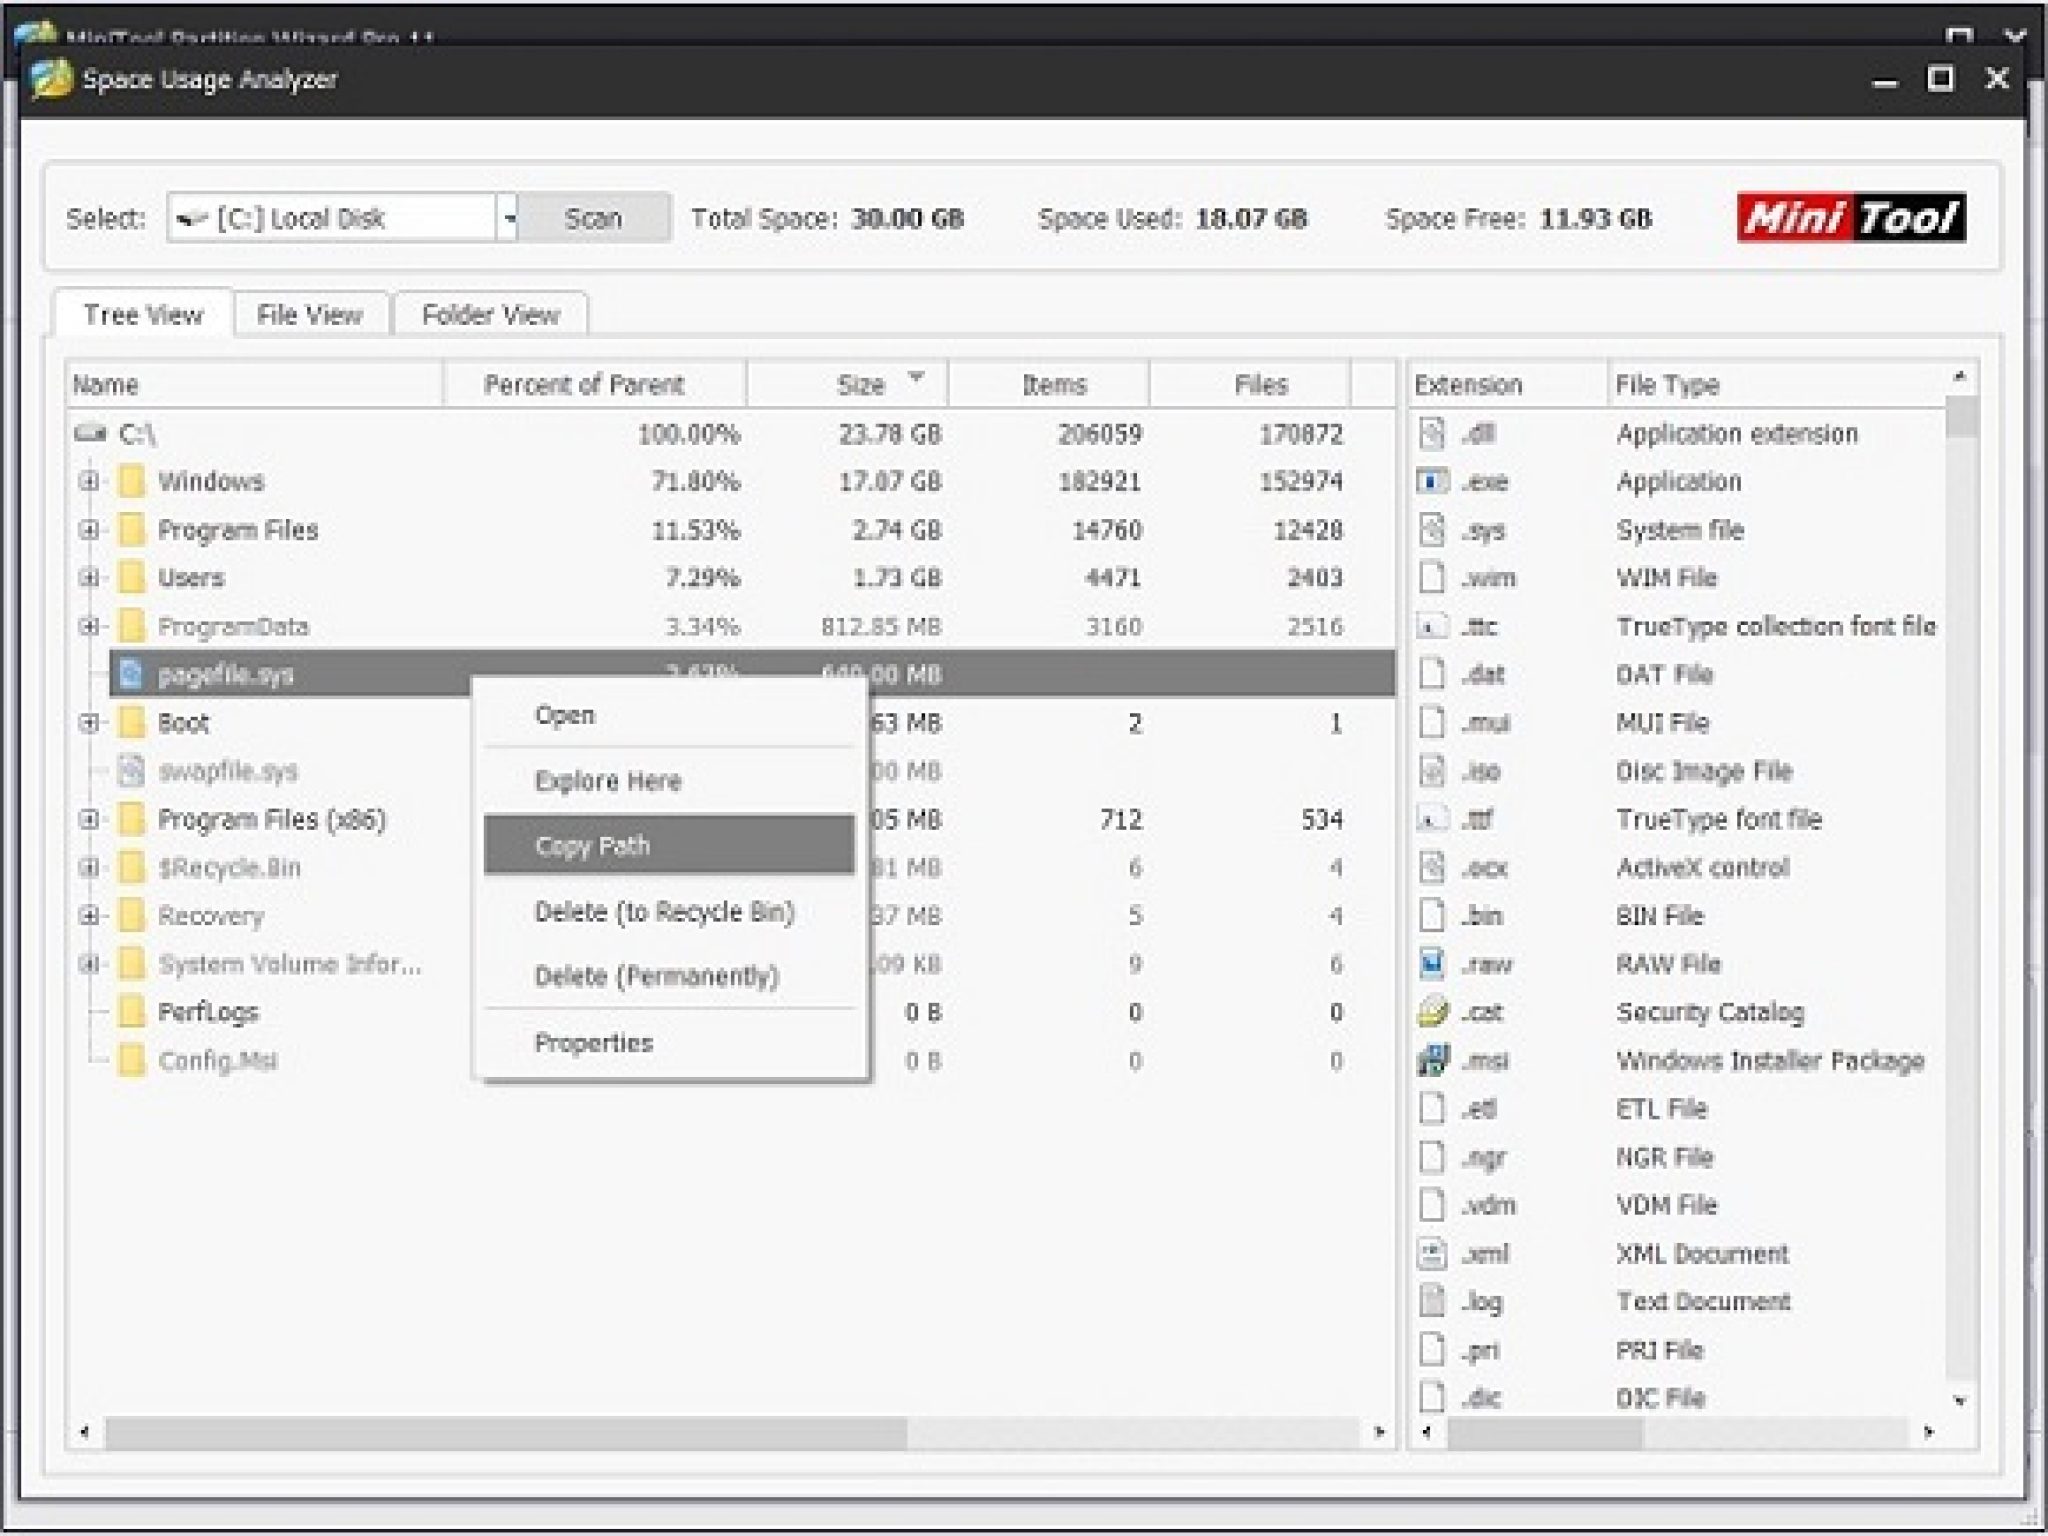The image size is (2048, 1536).
Task: Click the Space Usage Analyzer title icon
Action: (52, 80)
